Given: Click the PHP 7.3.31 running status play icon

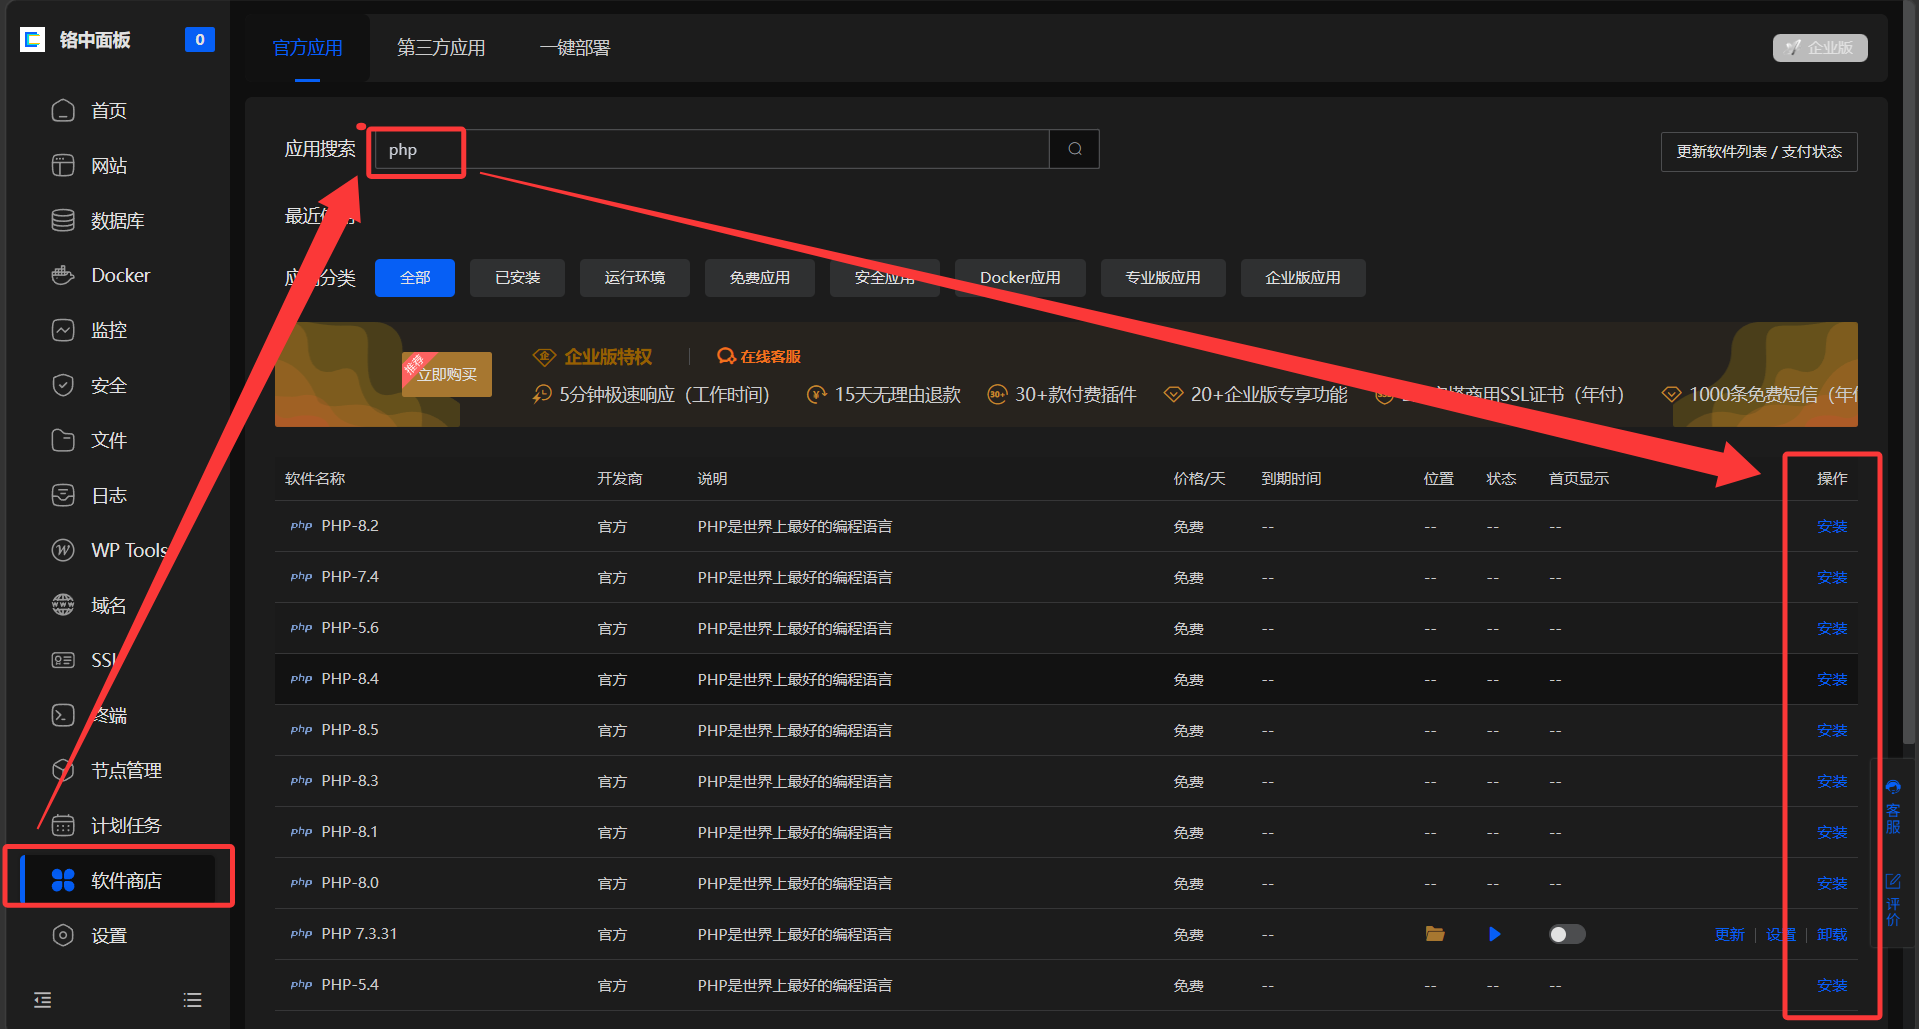Looking at the screenshot, I should [x=1495, y=934].
